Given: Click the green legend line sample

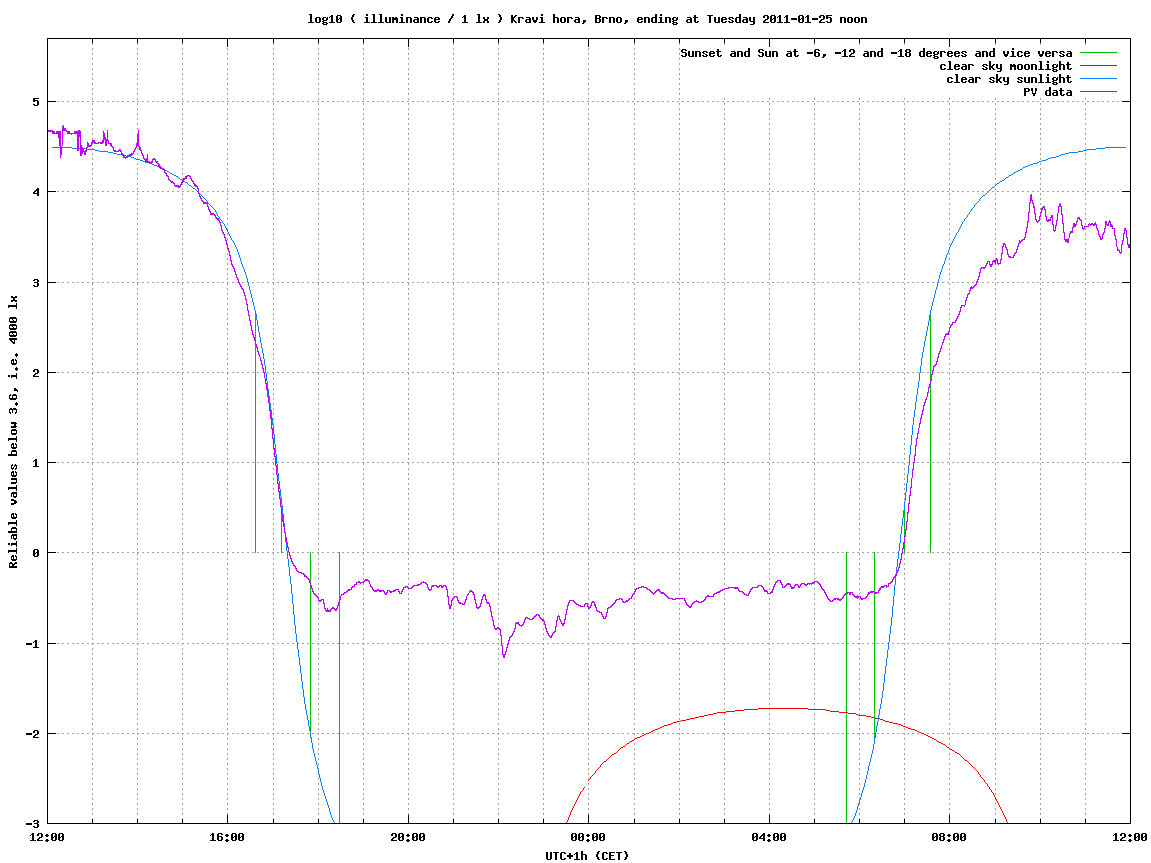Looking at the screenshot, I should [x=1098, y=53].
